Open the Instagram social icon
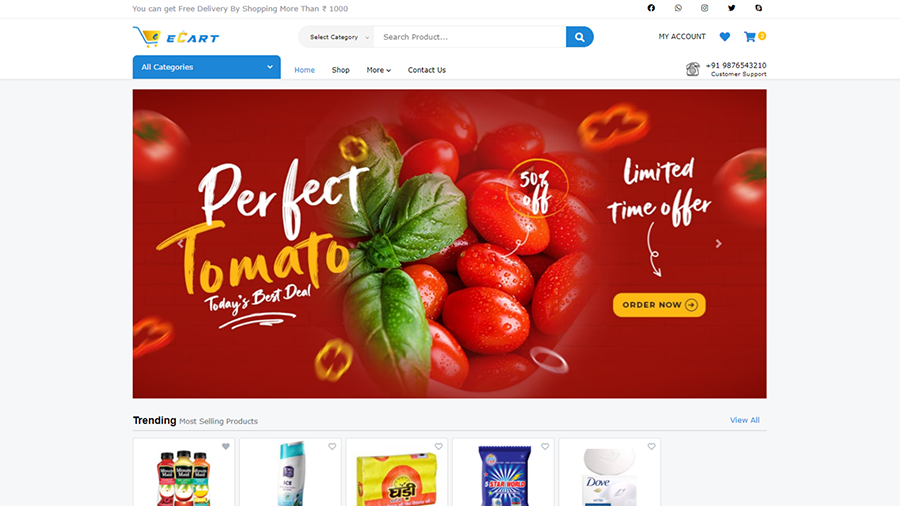Screen dimensions: 900x506 pyautogui.click(x=704, y=8)
